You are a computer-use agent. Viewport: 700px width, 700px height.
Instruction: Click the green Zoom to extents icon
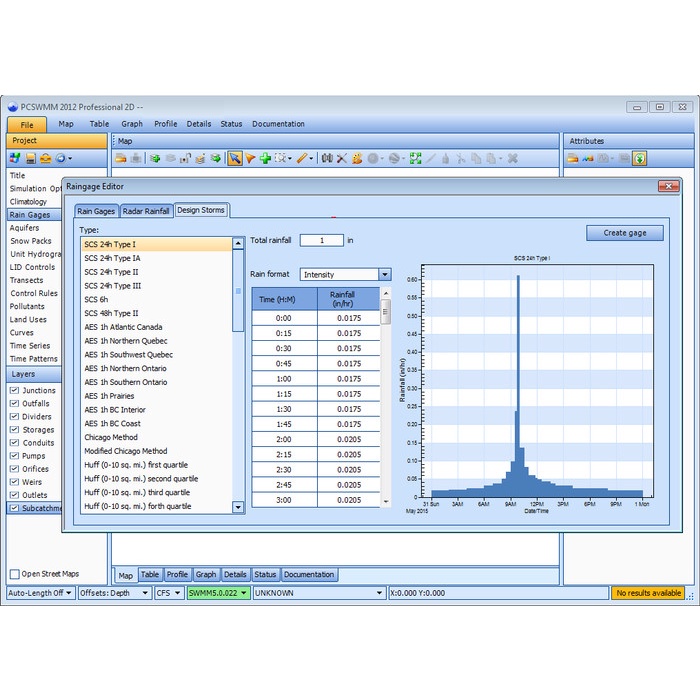[x=416, y=158]
